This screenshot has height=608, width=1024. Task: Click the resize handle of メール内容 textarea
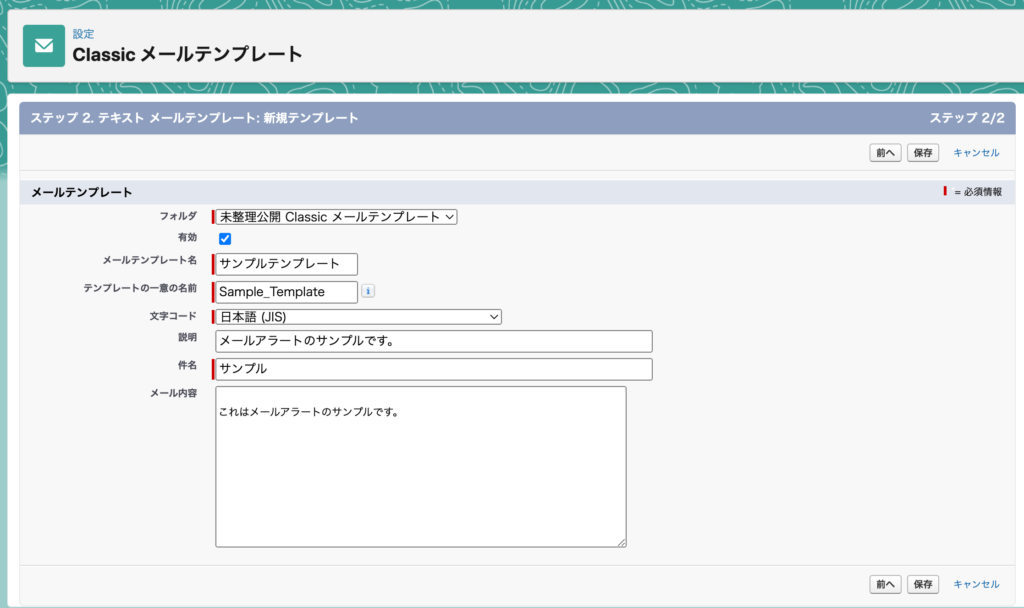pos(621,542)
